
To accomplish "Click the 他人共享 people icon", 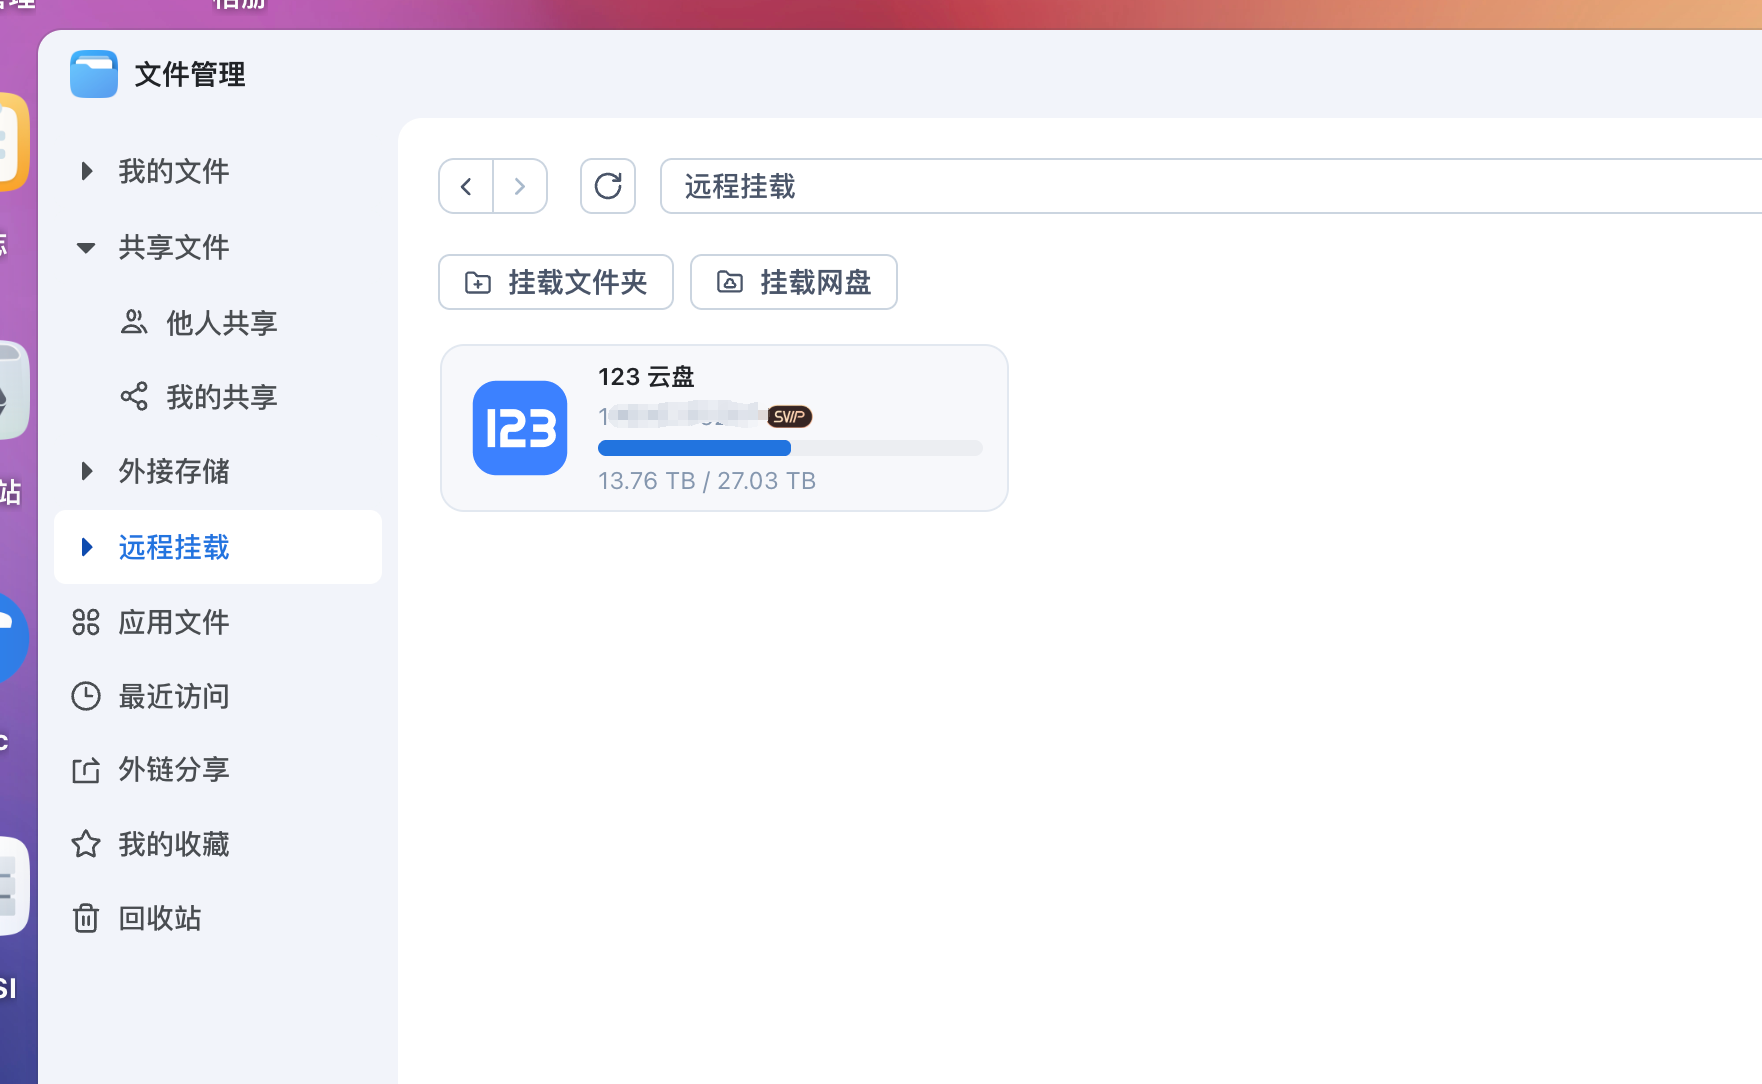I will point(134,322).
